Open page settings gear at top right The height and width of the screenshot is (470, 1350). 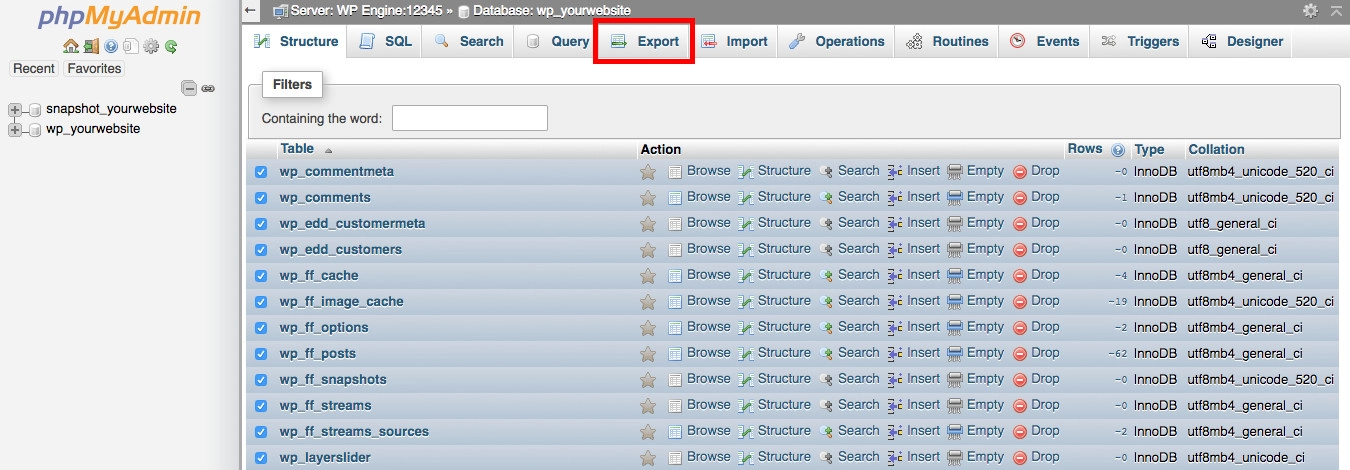[x=1310, y=10]
